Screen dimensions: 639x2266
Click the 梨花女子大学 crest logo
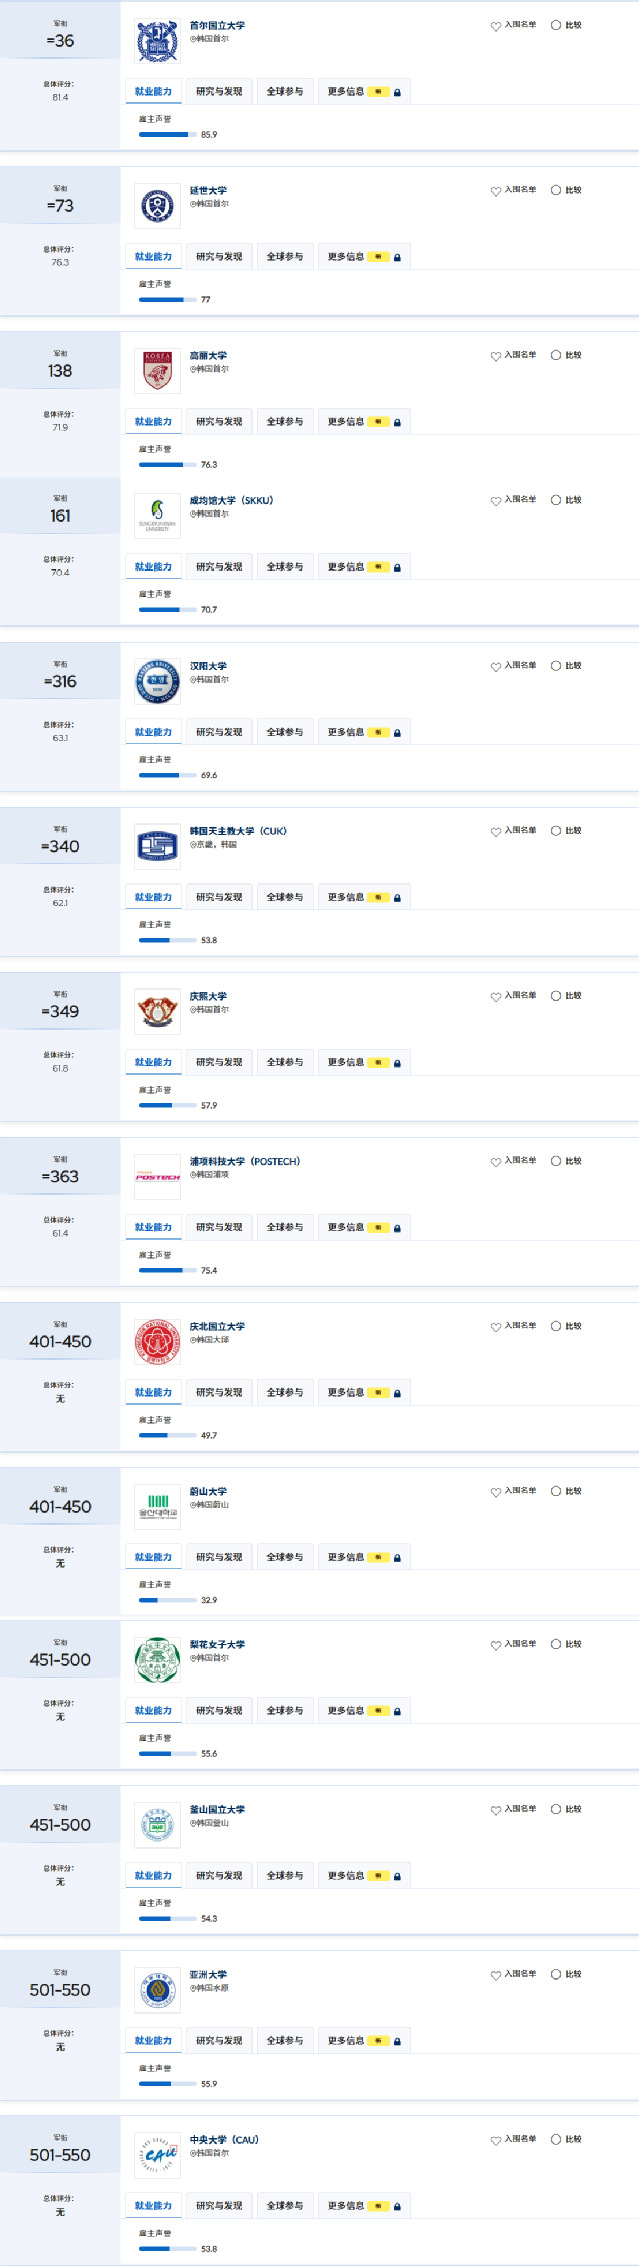(x=157, y=1660)
